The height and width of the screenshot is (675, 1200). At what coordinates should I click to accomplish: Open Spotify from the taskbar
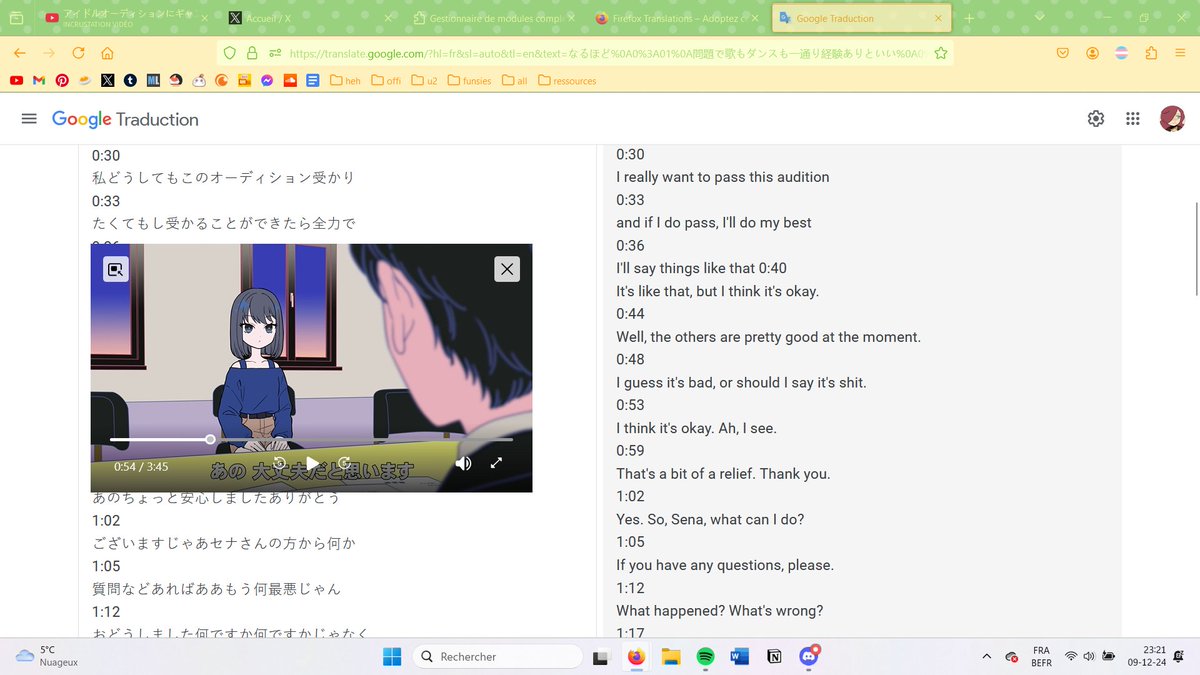coord(705,656)
